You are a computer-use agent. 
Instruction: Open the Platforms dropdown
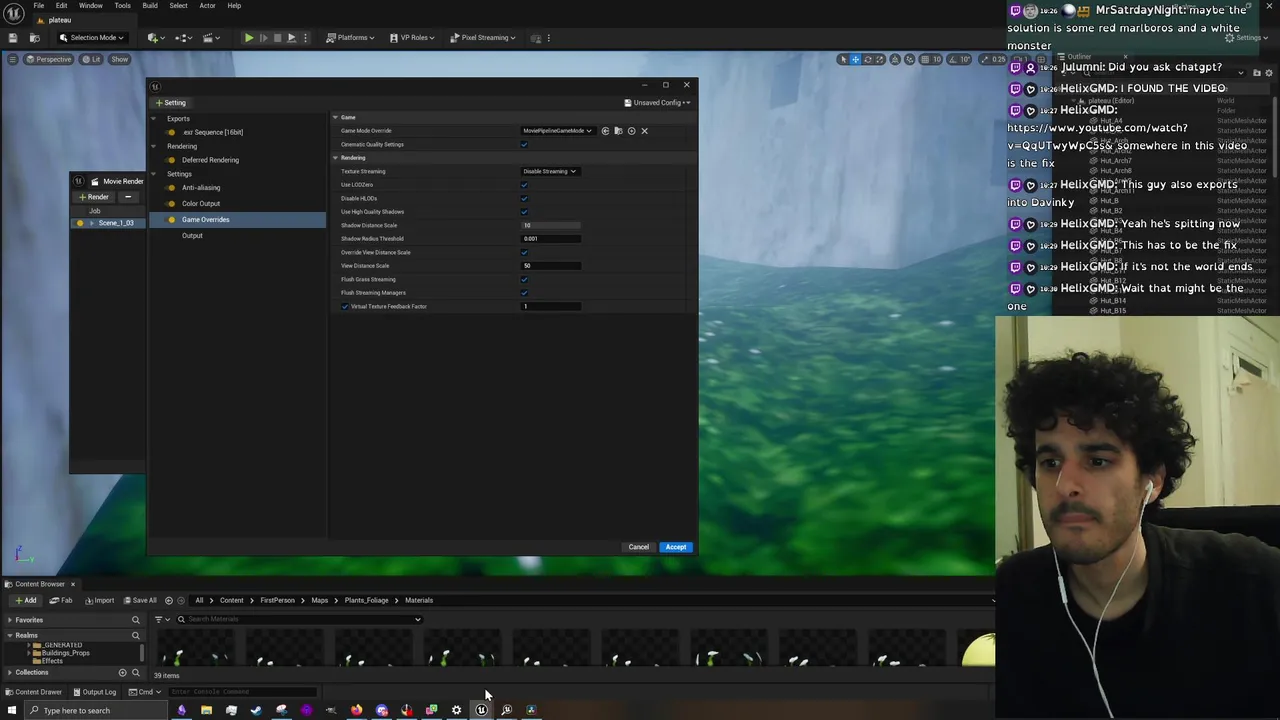tap(350, 38)
